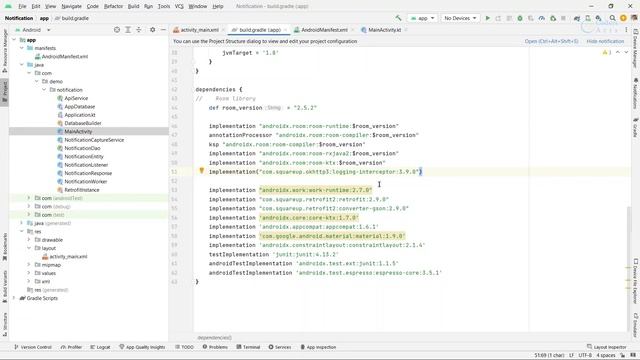Viewport: 640px width, 360px height.
Task: Click the editor warning indicator icon
Action: pyautogui.click(x=607, y=52)
